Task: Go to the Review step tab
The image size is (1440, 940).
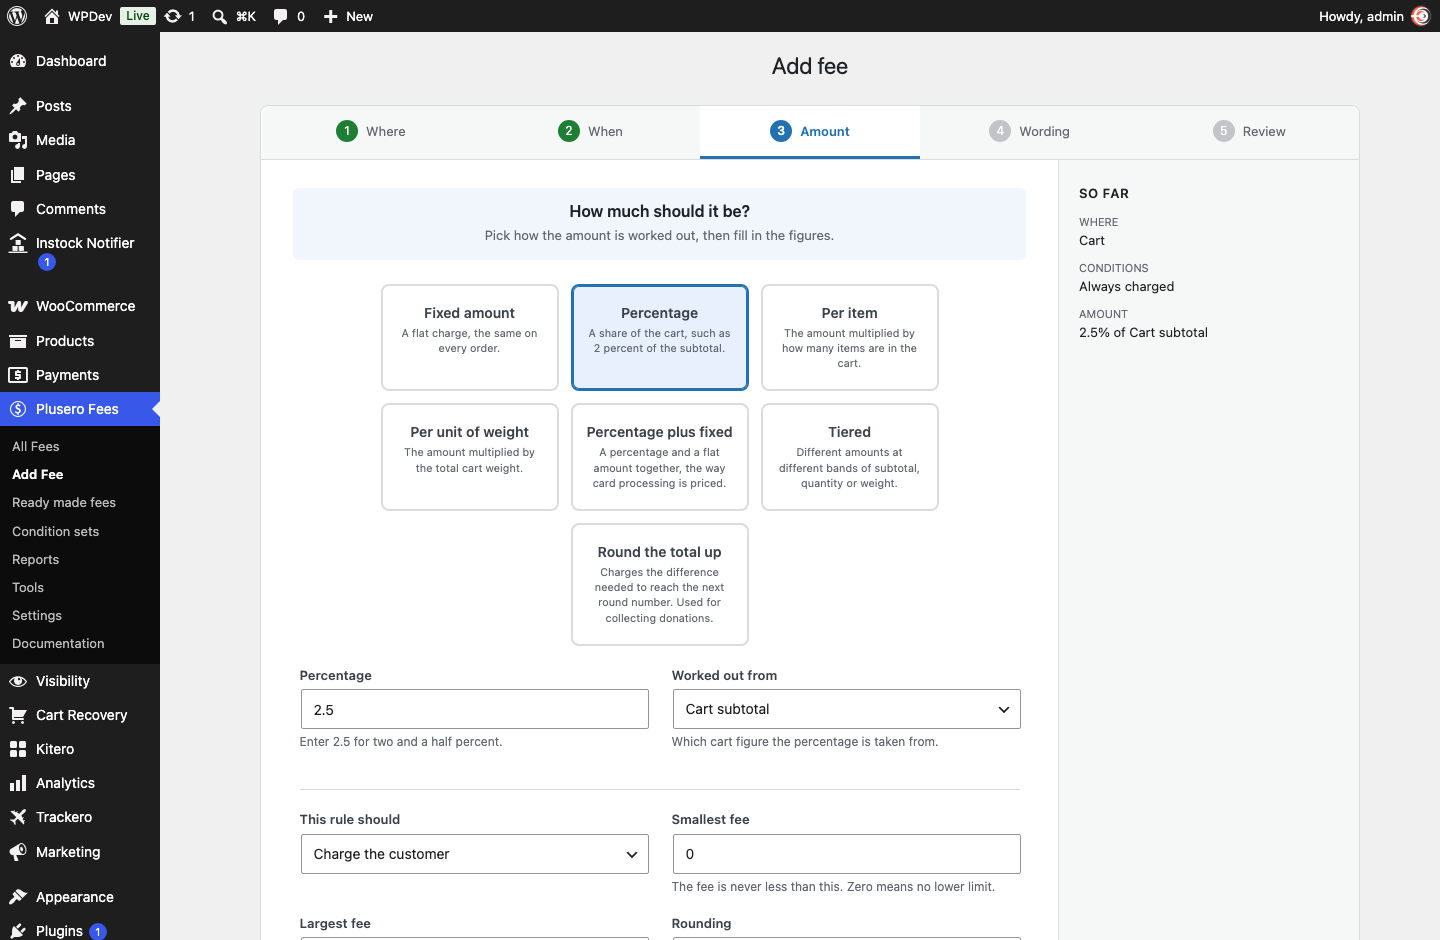Action: point(1249,131)
